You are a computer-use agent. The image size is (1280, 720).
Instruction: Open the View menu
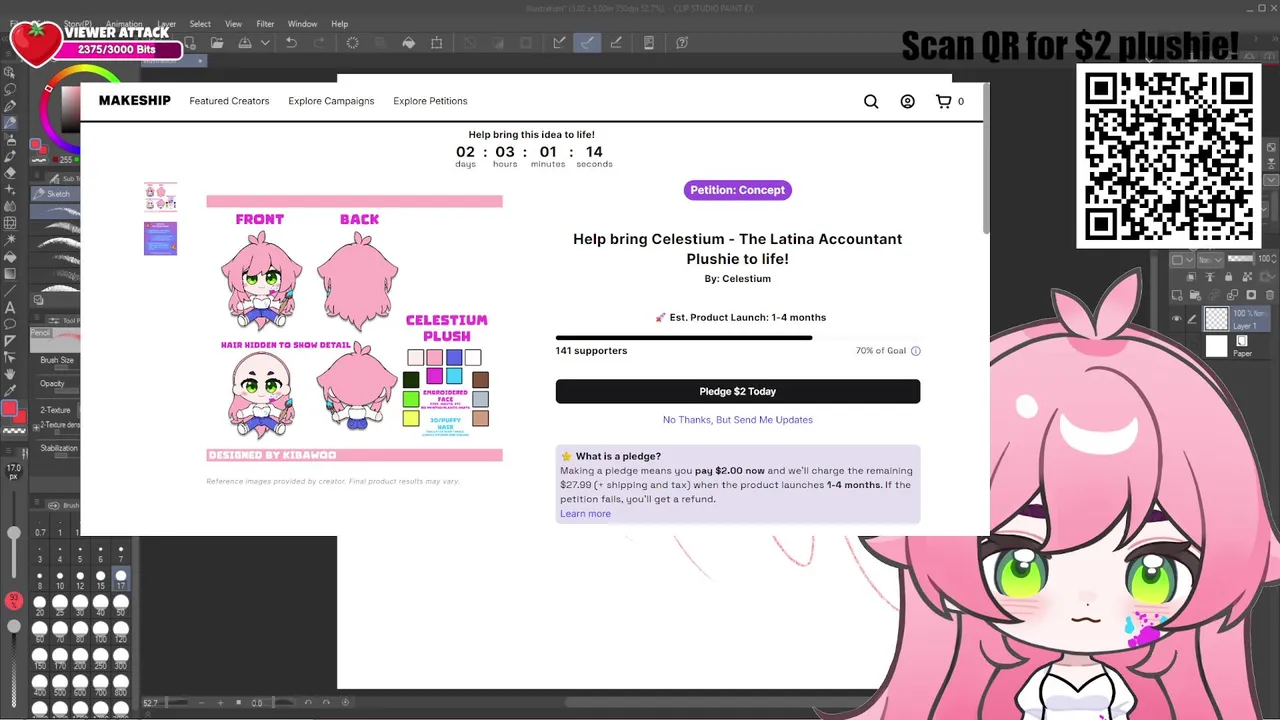coord(233,24)
